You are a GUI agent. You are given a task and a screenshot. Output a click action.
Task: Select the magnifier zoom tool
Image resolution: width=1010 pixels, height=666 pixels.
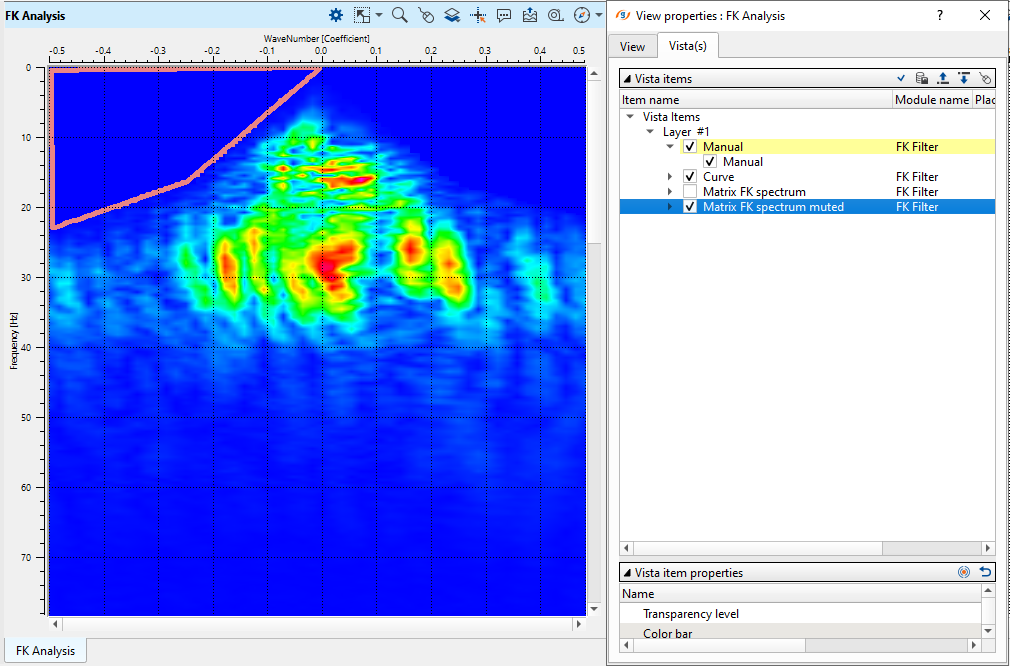click(x=399, y=15)
